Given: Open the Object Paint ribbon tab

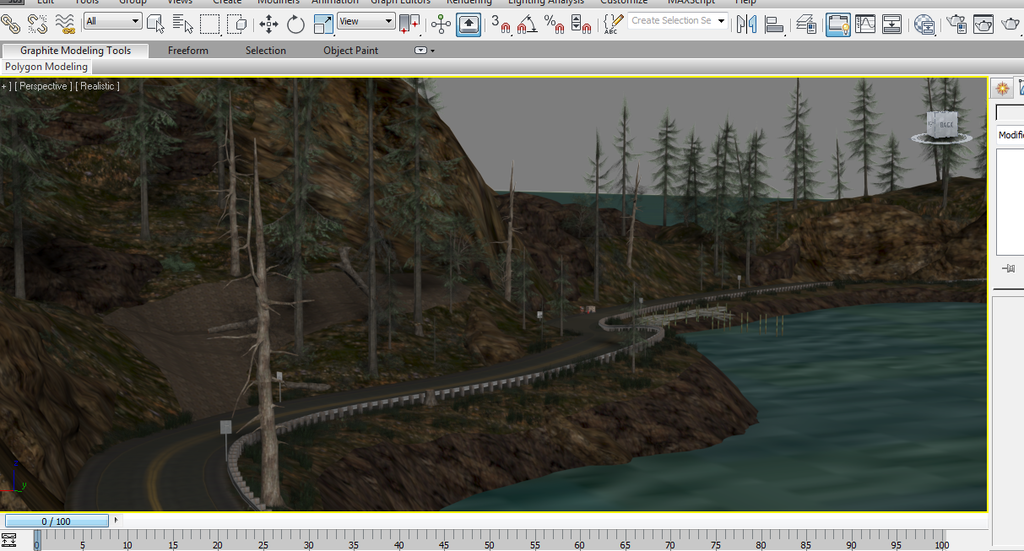Looking at the screenshot, I should click(351, 50).
